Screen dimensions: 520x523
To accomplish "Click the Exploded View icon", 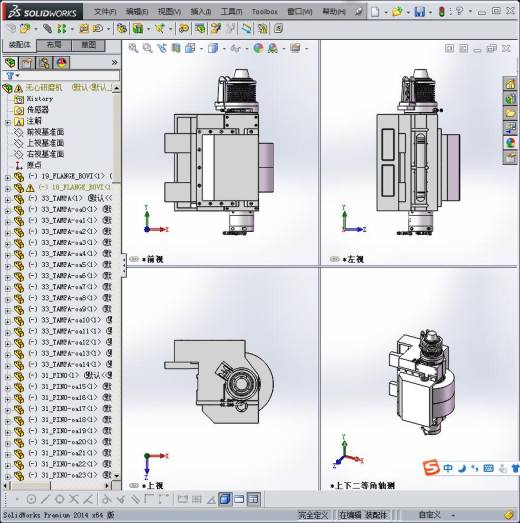I will pos(215,29).
